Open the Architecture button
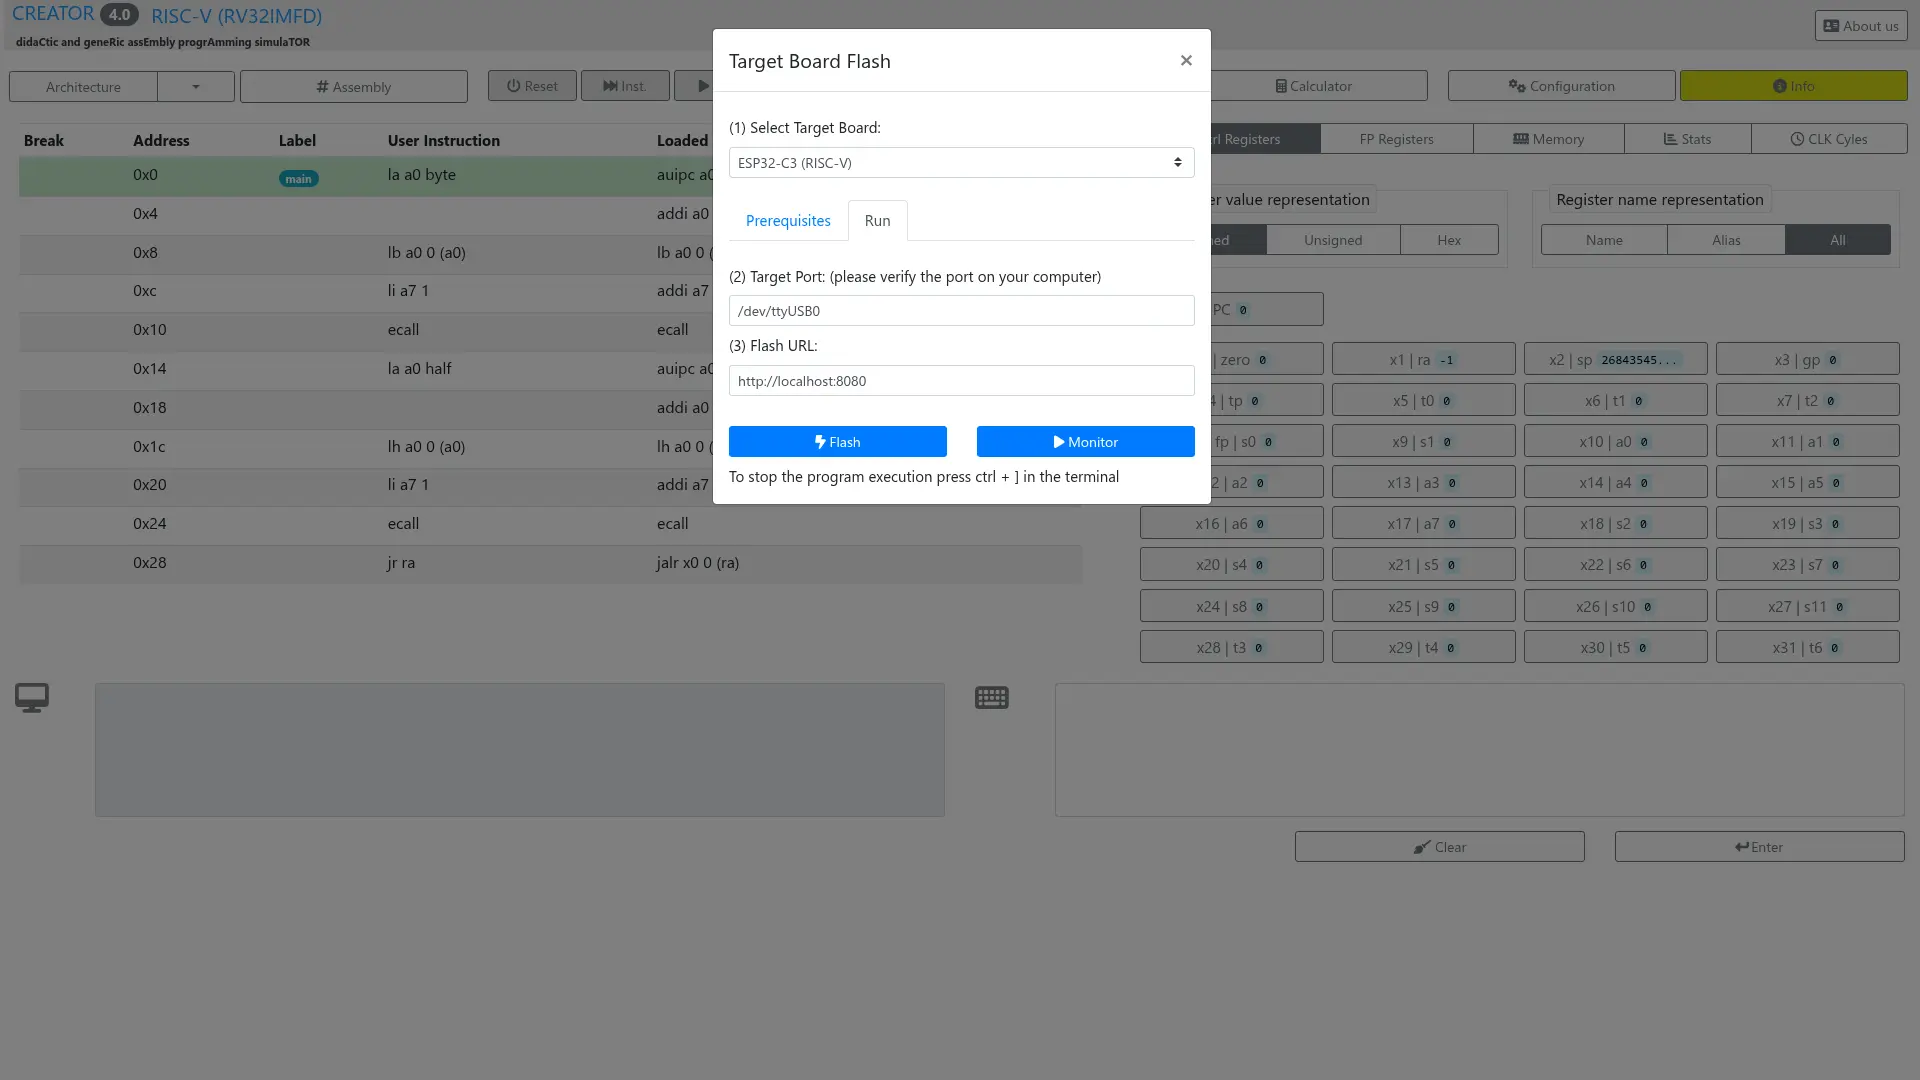This screenshot has width=1920, height=1080. 83,86
